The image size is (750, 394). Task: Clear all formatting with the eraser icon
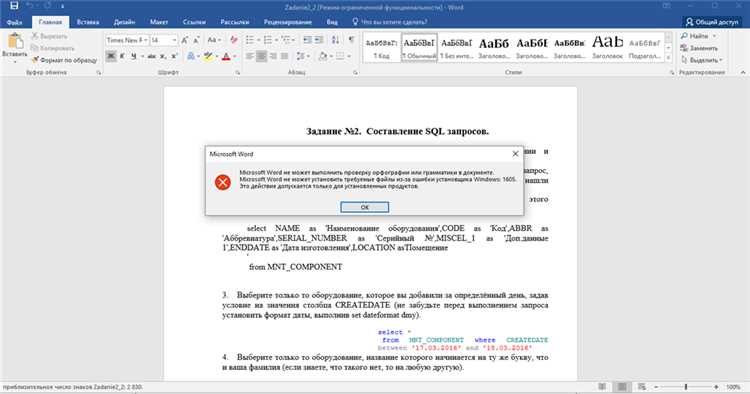(233, 40)
